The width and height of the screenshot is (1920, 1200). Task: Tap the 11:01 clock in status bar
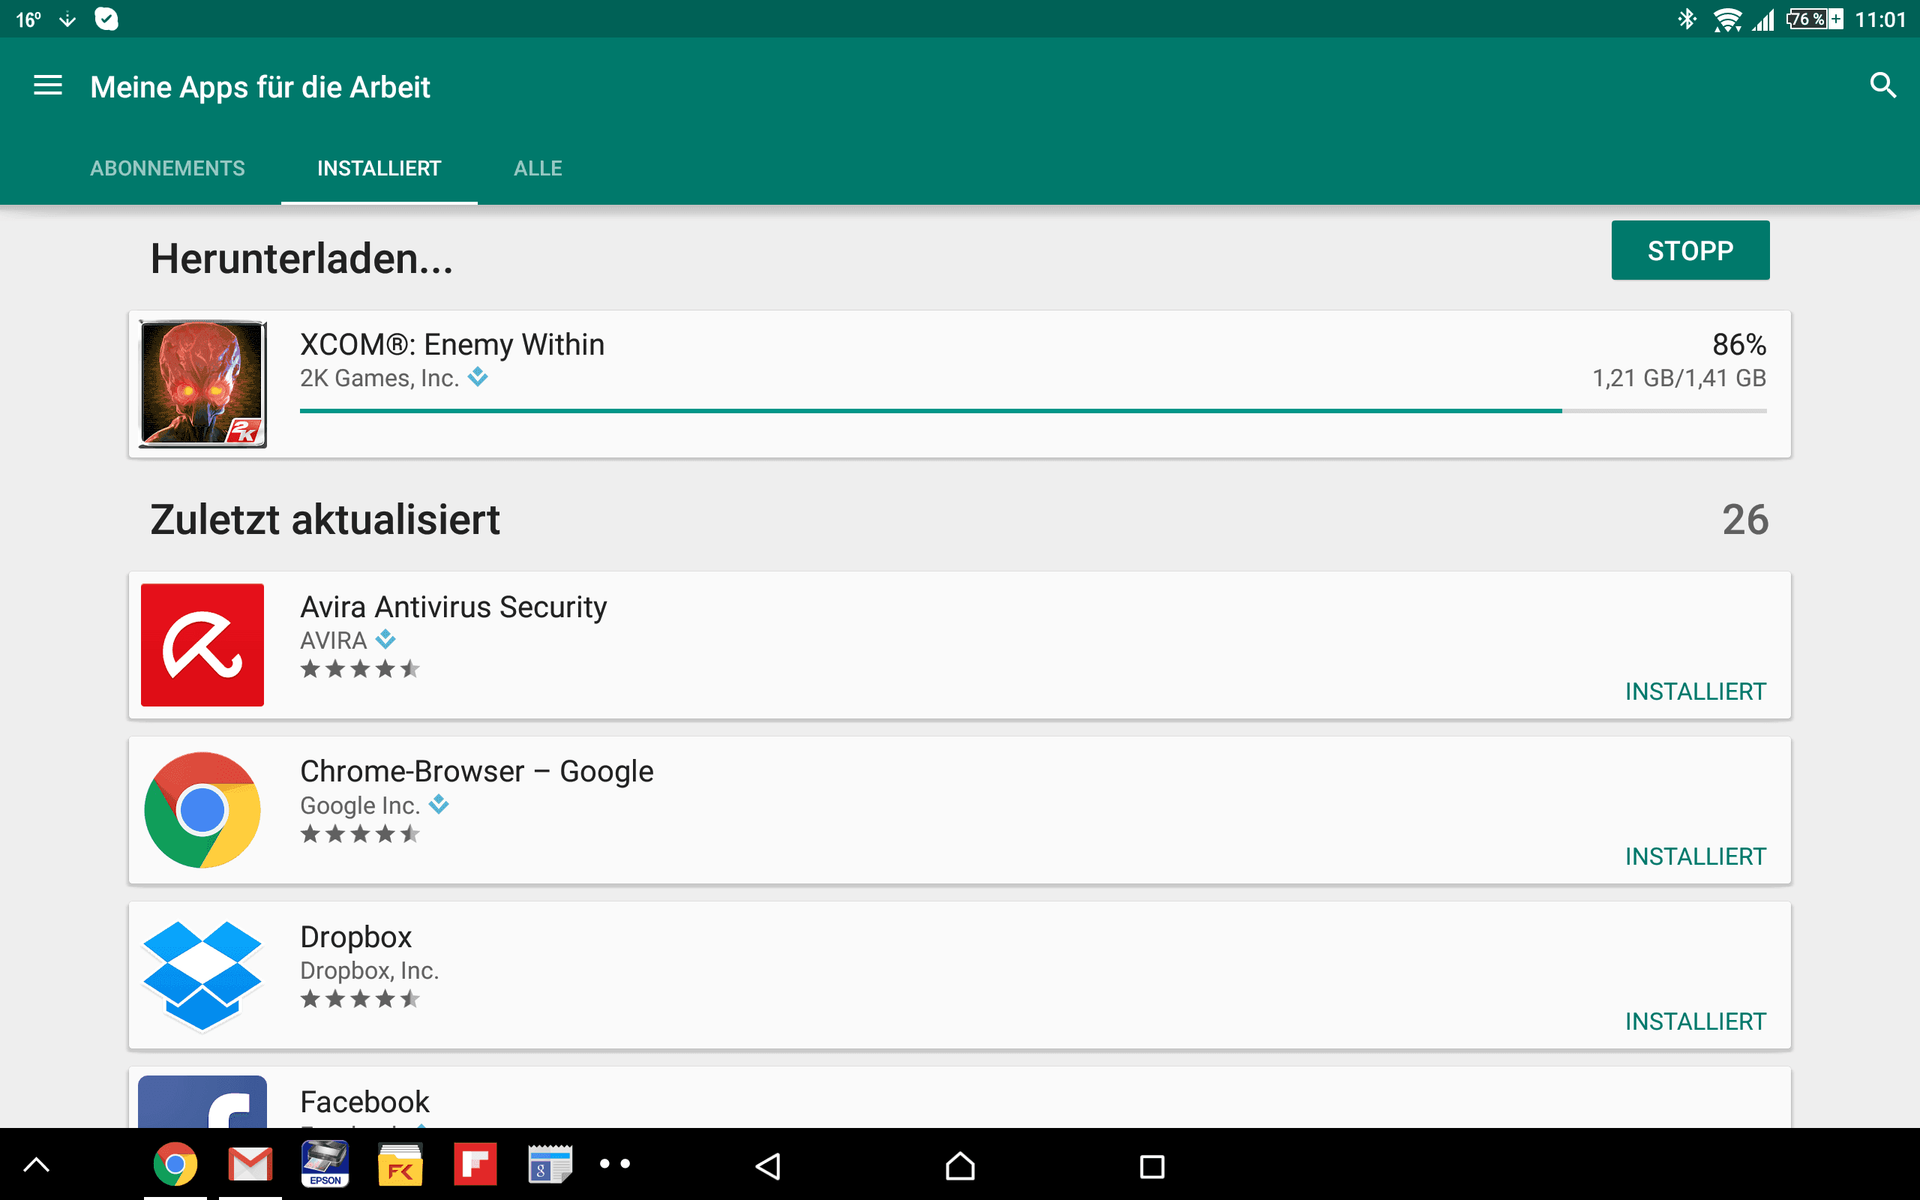click(1880, 20)
